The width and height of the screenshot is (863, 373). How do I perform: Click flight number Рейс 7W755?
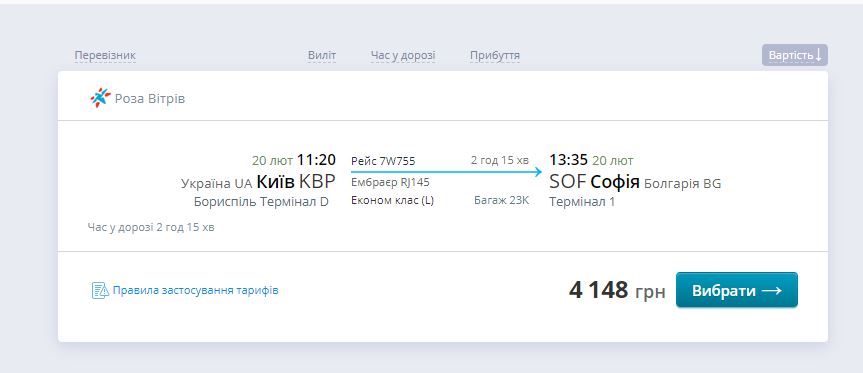tap(383, 161)
